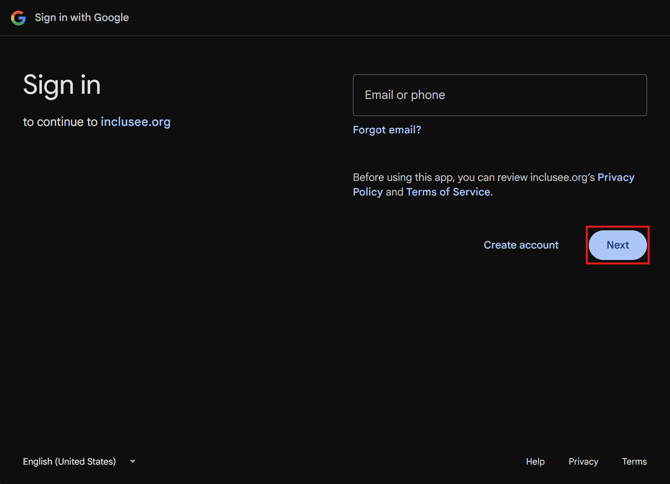
Task: Open the Terms footer link
Action: click(x=634, y=461)
